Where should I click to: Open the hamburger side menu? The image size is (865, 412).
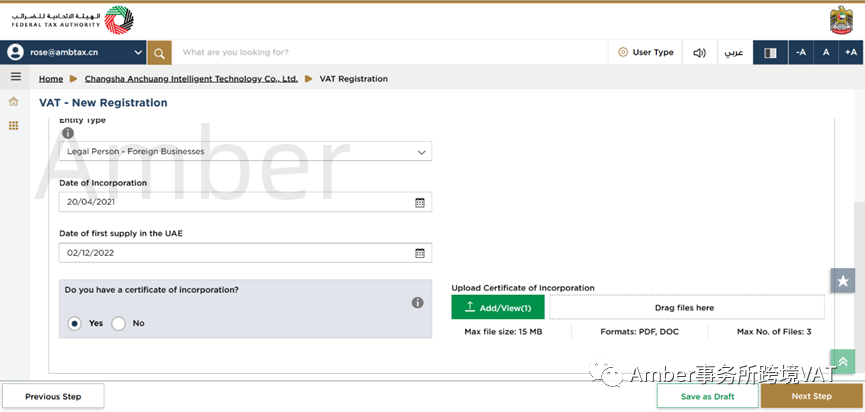(15, 77)
